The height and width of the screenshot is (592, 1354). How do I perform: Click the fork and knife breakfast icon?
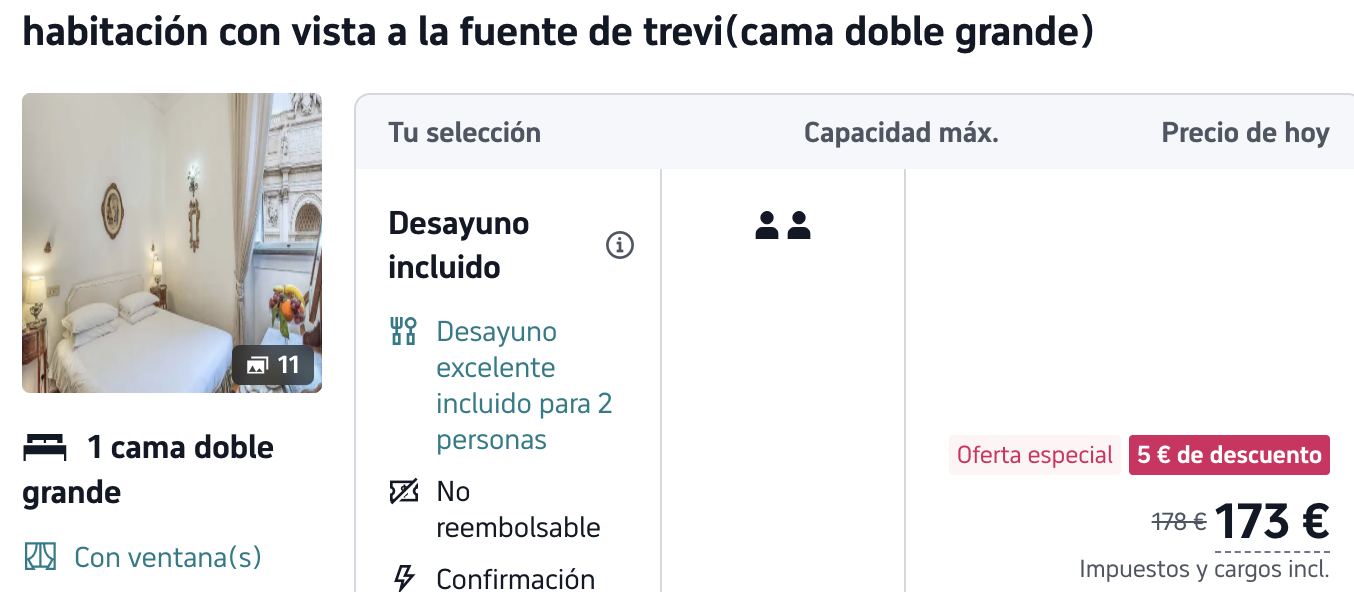point(403,332)
